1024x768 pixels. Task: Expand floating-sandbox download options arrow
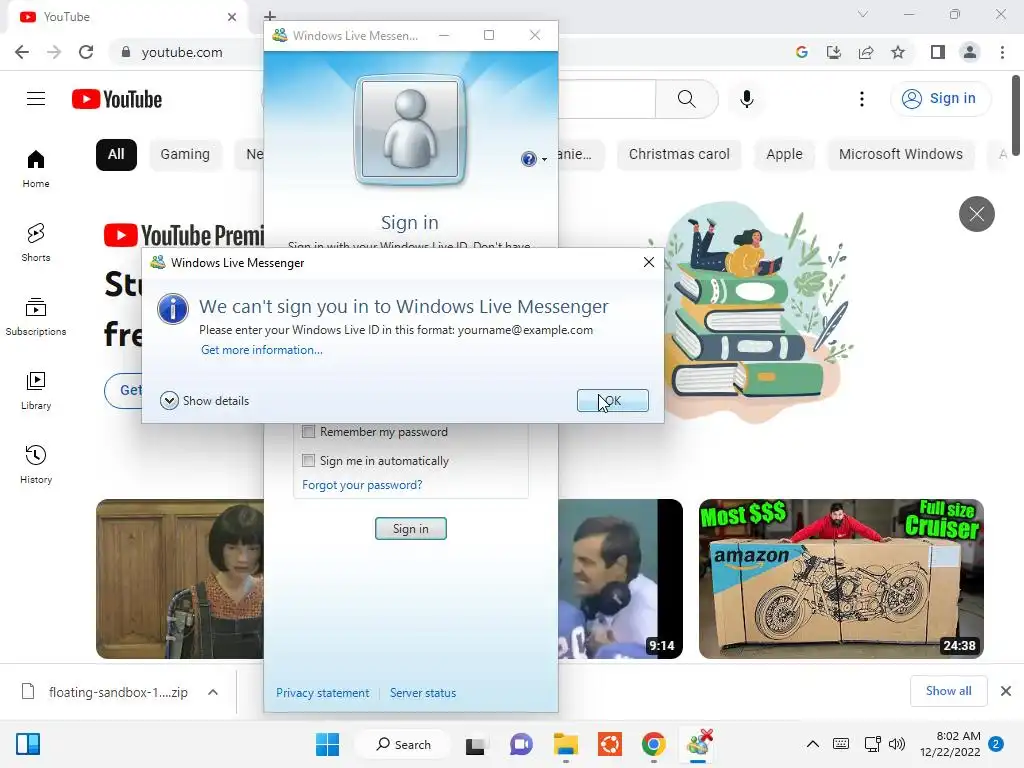[213, 692]
